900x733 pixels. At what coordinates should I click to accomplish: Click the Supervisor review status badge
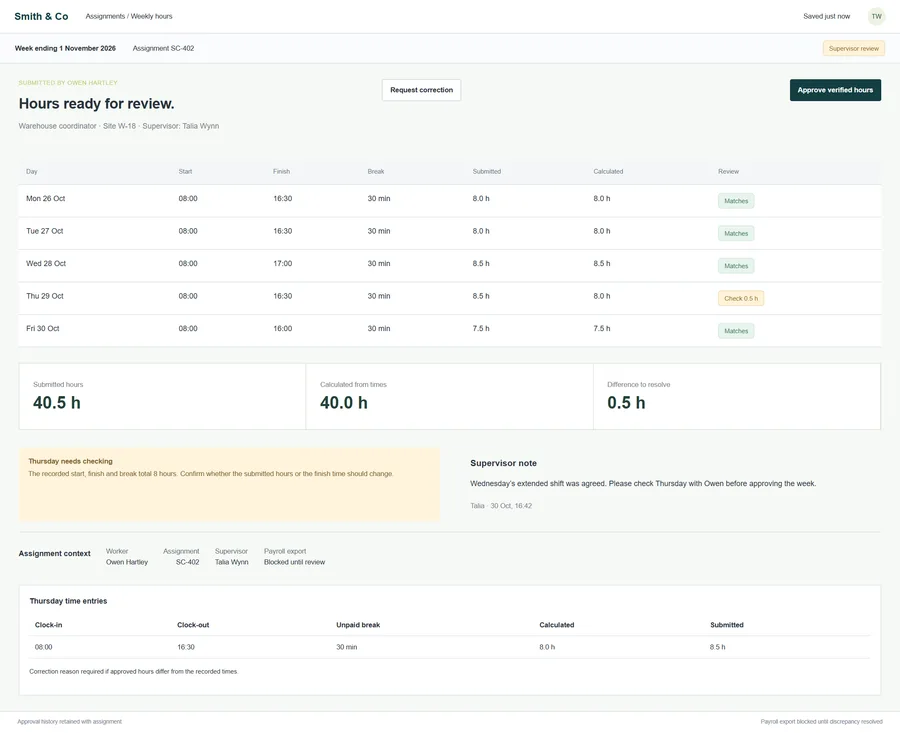854,48
